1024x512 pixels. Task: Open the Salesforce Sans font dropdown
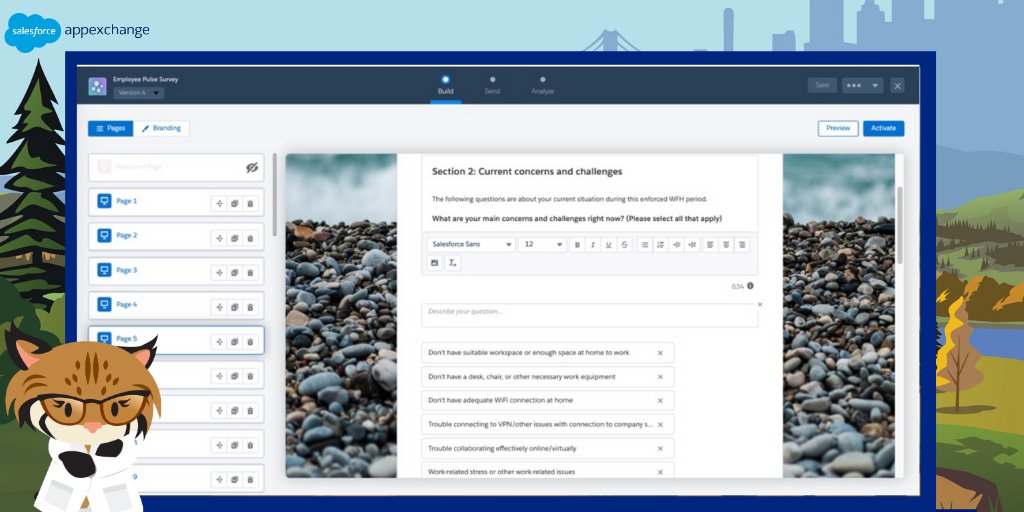click(x=472, y=244)
